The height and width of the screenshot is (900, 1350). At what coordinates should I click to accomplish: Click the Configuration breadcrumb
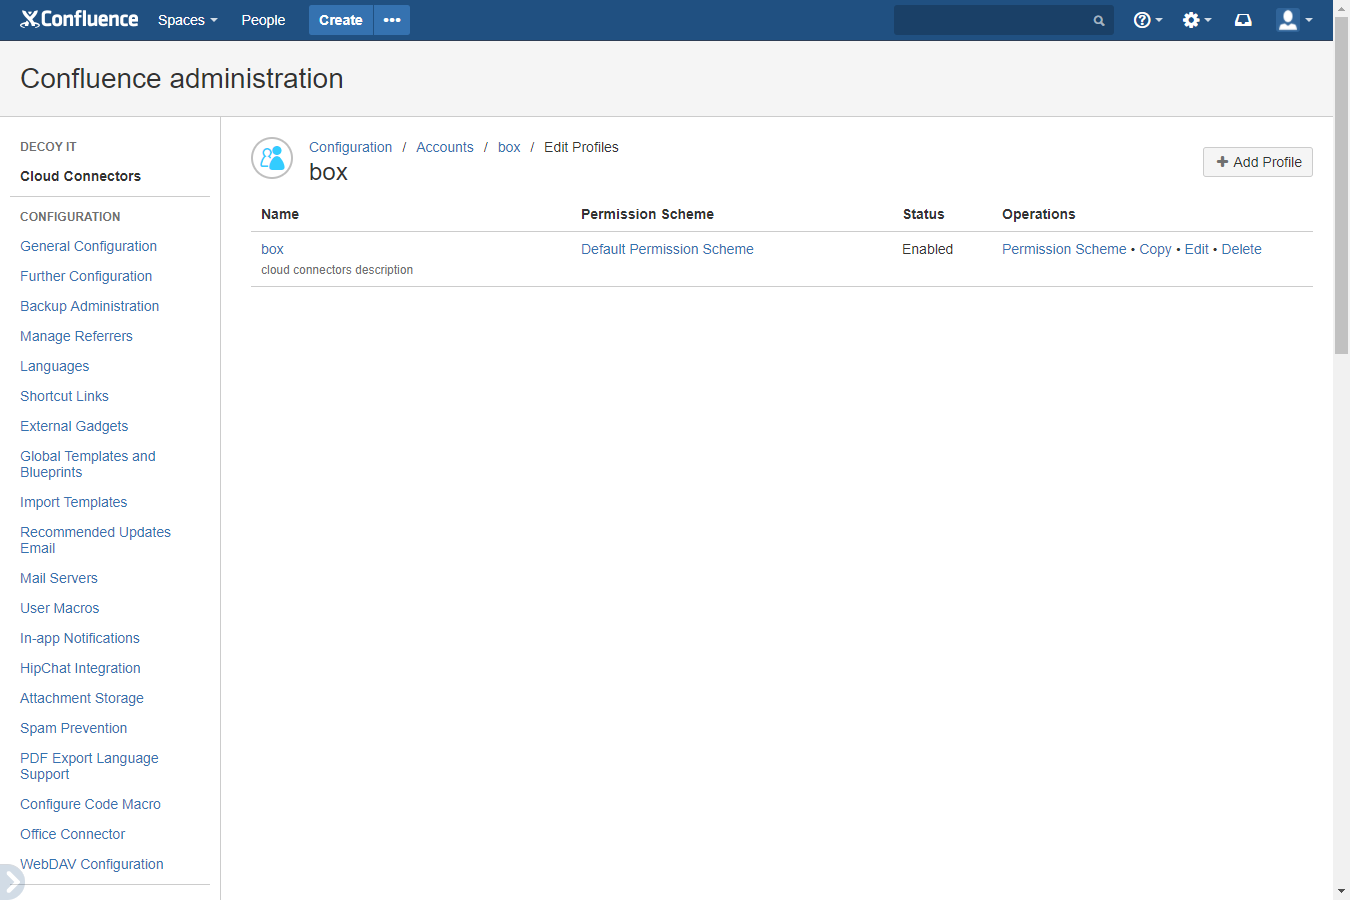pyautogui.click(x=350, y=147)
